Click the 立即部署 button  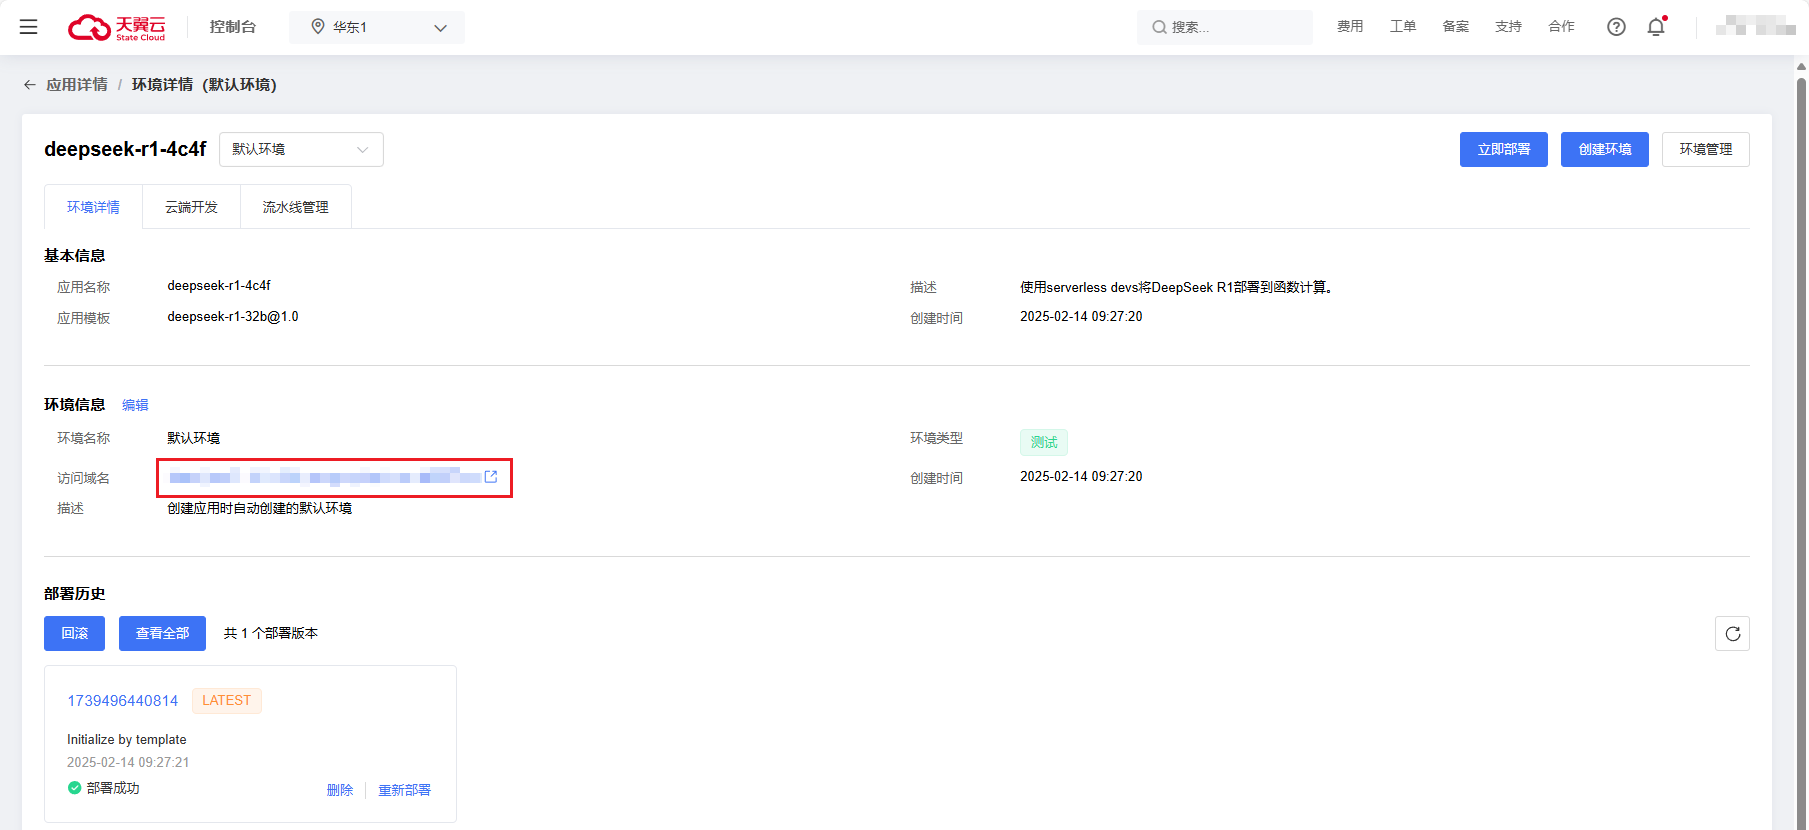pos(1504,149)
